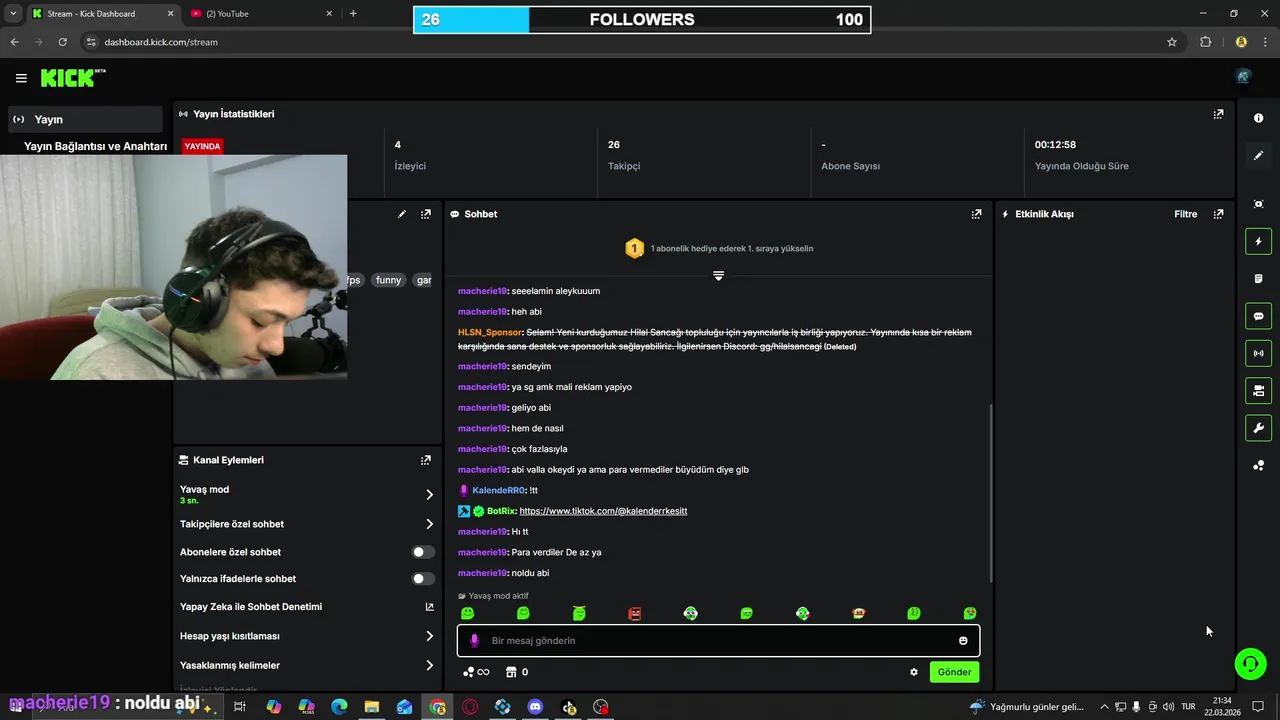The image size is (1280, 720).
Task: Reload the page
Action: point(62,42)
